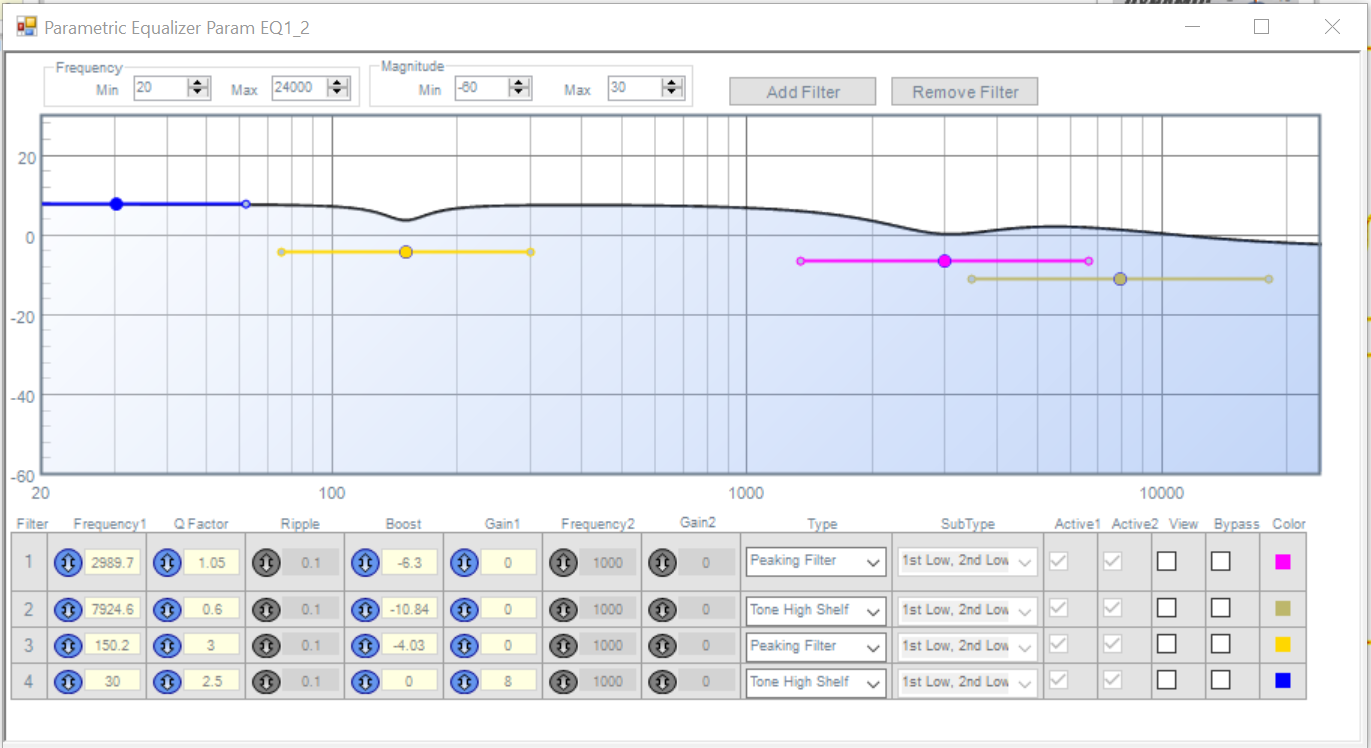1371x748 pixels.
Task: Click disabled Frequency2 knob icon in row 4
Action: pyautogui.click(x=563, y=682)
